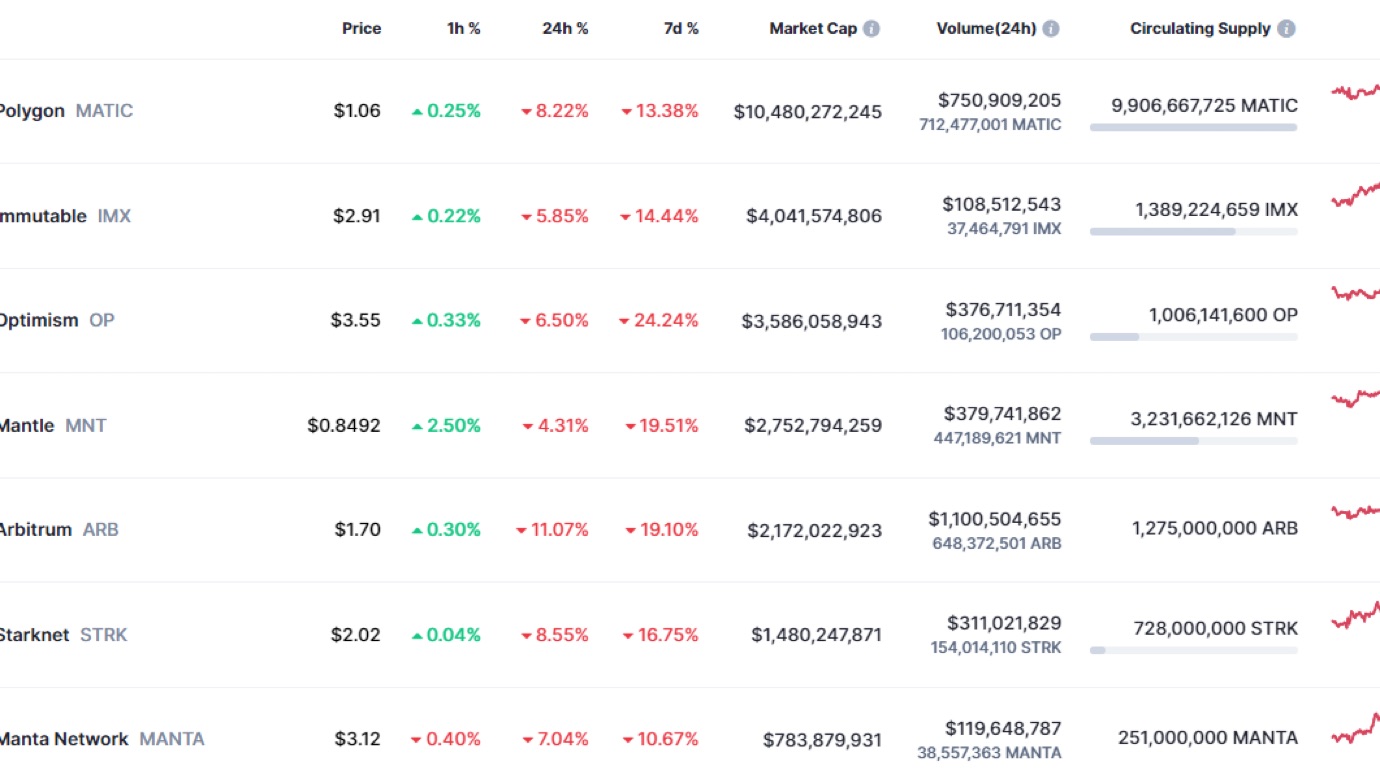1380x775 pixels.
Task: Sort by 1h % column header
Action: click(463, 29)
